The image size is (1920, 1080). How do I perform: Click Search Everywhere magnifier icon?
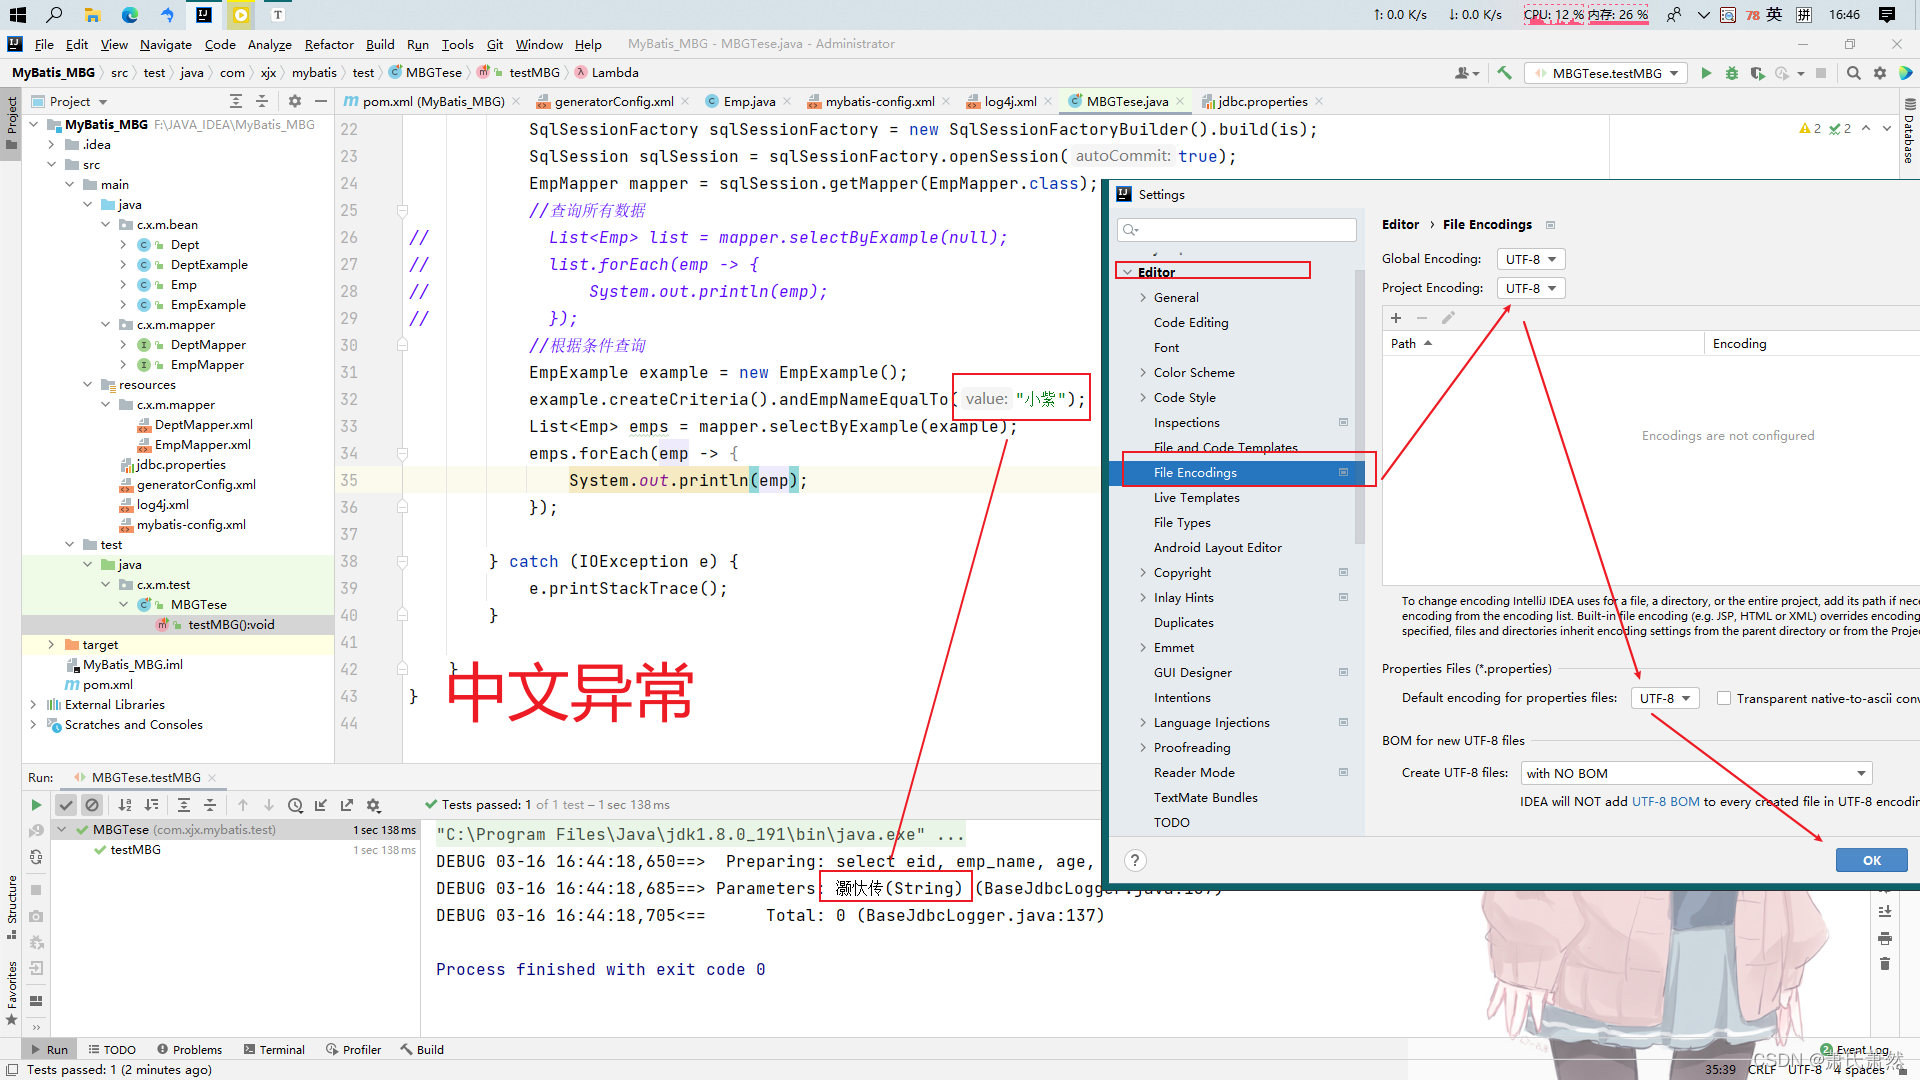pyautogui.click(x=1853, y=73)
